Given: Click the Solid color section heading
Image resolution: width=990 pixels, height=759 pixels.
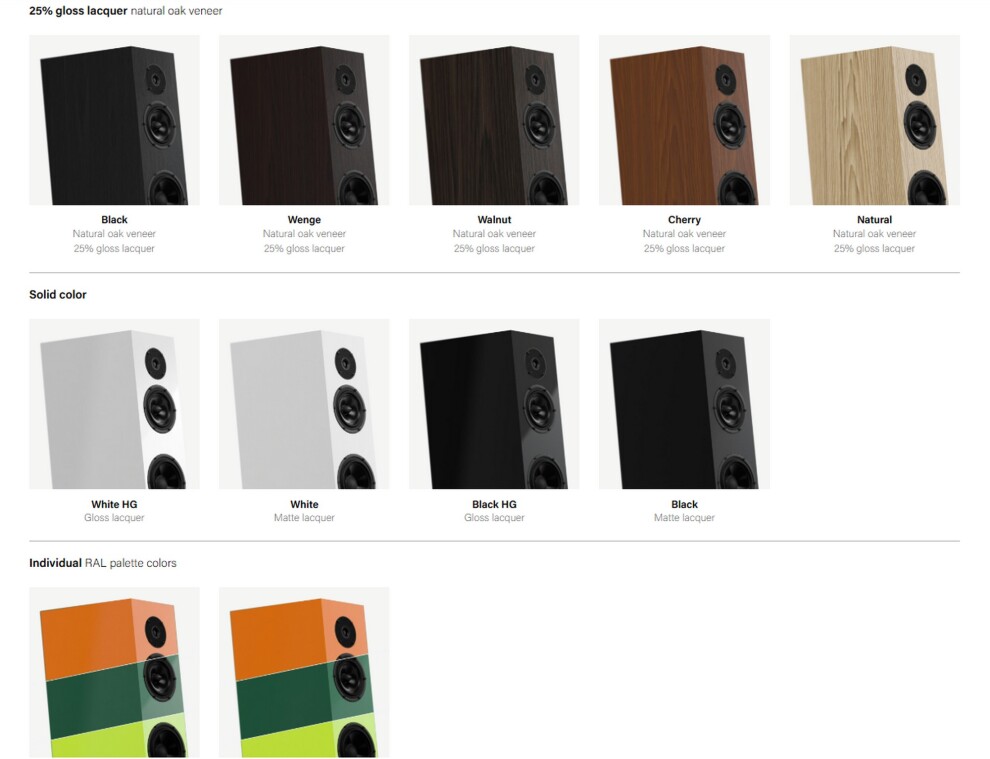Looking at the screenshot, I should pos(57,295).
